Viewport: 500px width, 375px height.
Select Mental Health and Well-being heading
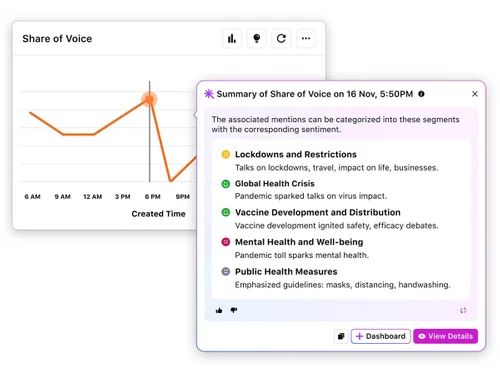point(299,242)
